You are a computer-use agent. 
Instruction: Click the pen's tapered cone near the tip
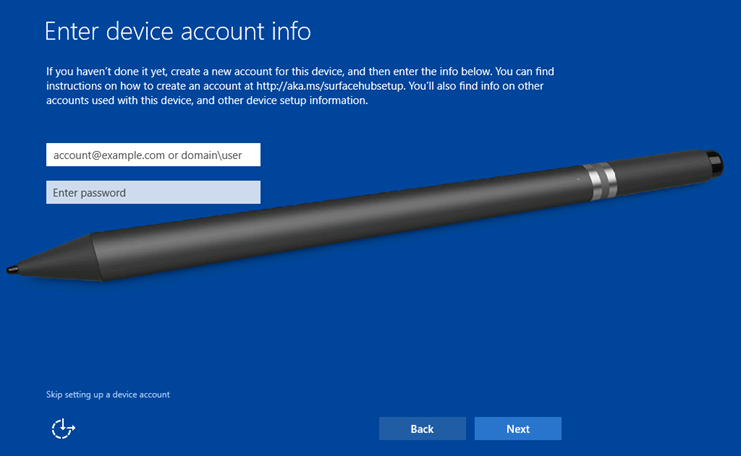(55, 257)
